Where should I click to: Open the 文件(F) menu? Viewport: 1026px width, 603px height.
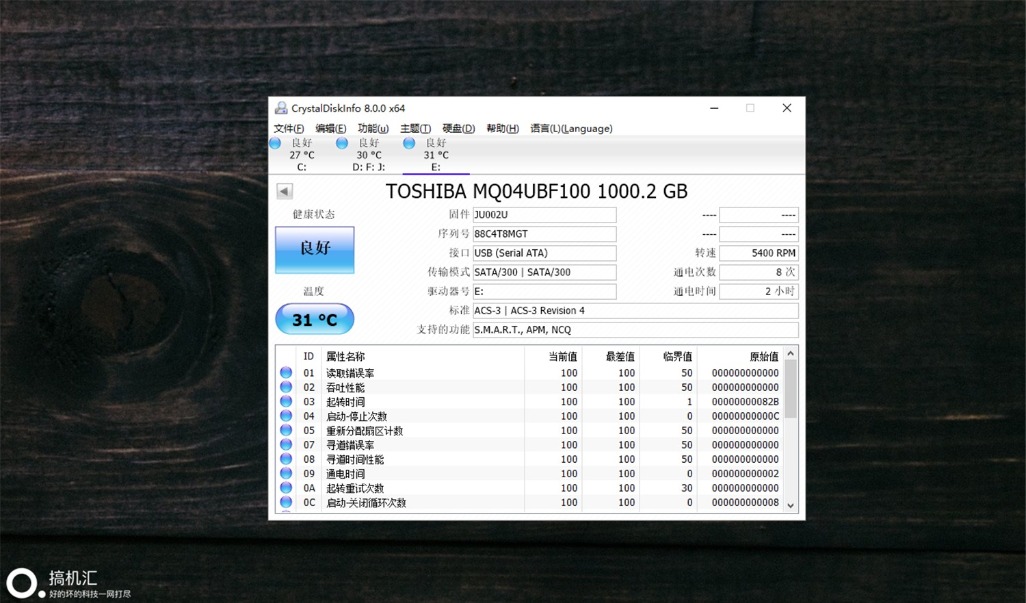[289, 128]
